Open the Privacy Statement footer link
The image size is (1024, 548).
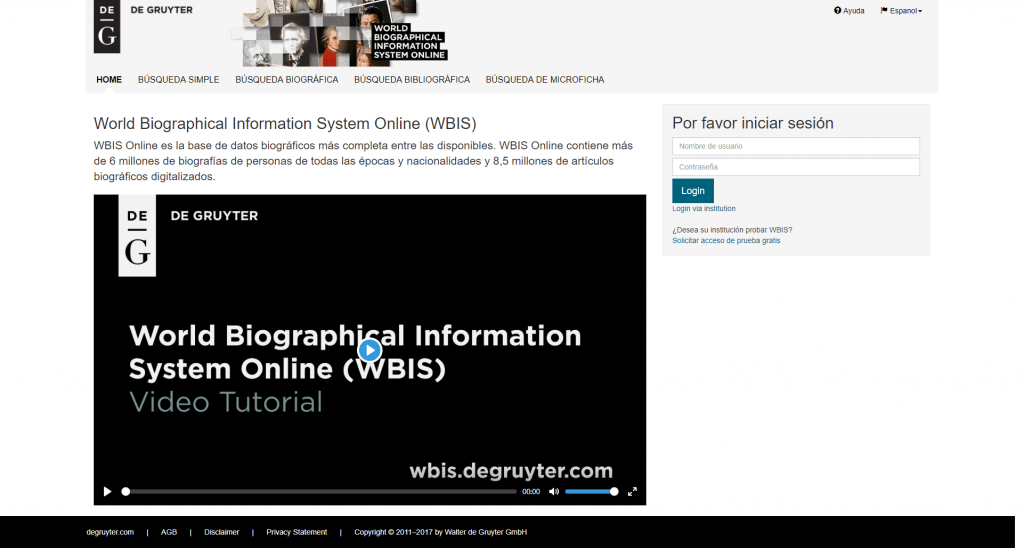pyautogui.click(x=296, y=532)
